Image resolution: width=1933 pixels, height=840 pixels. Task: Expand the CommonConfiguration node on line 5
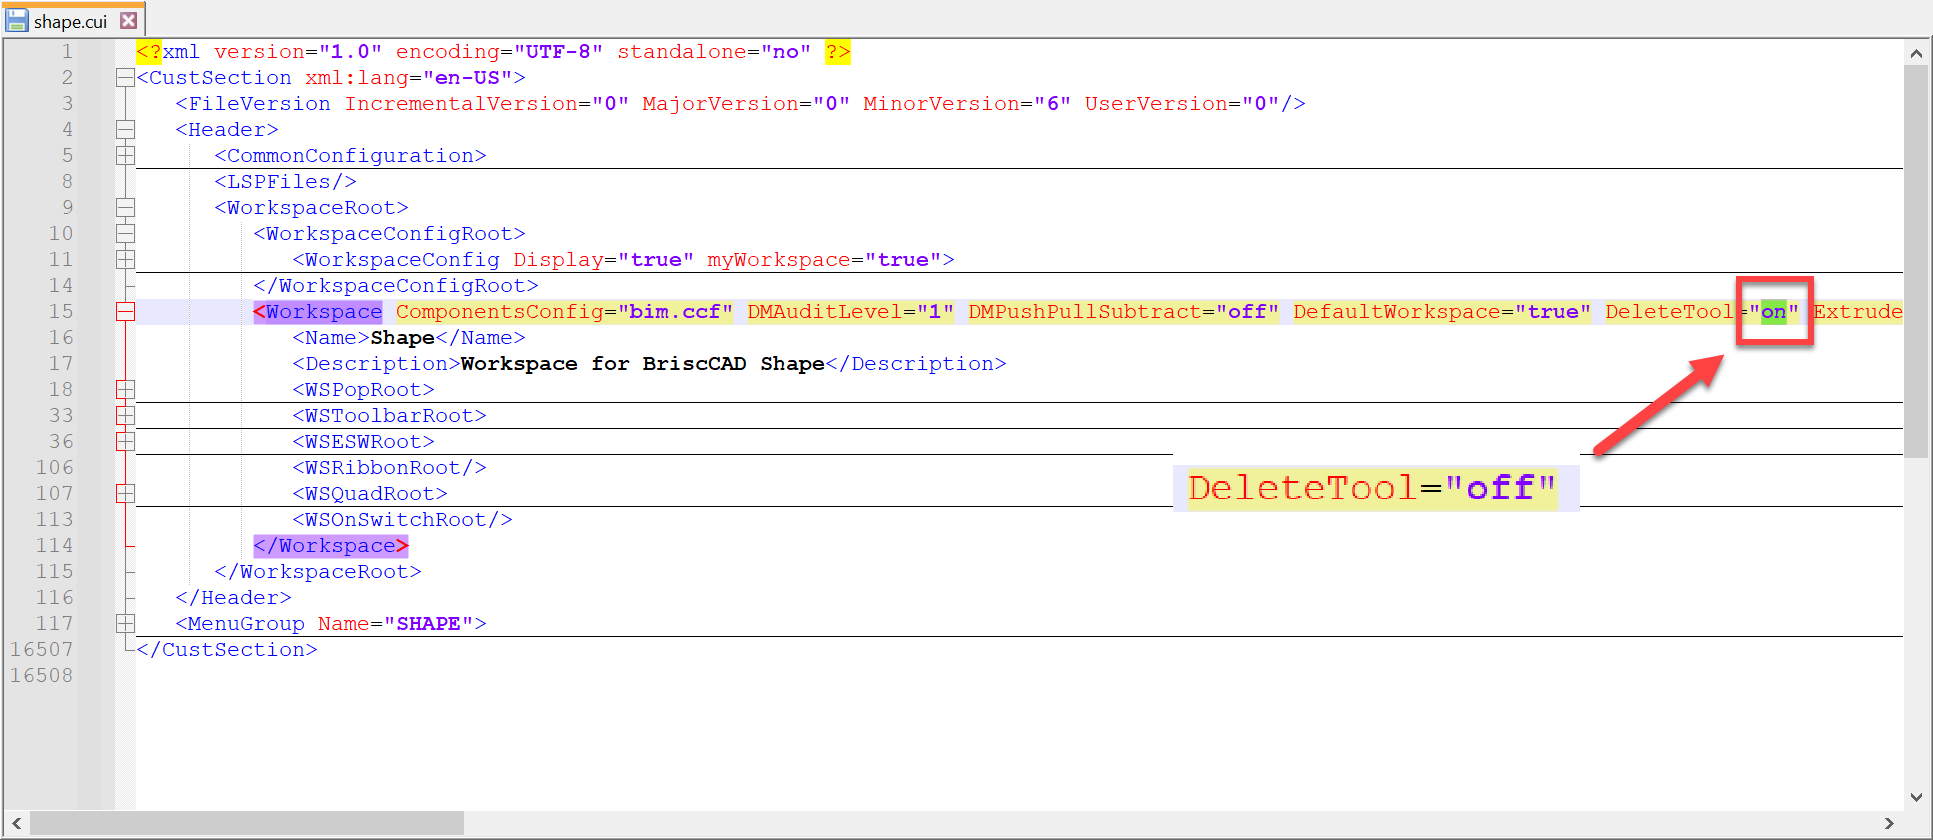[125, 156]
